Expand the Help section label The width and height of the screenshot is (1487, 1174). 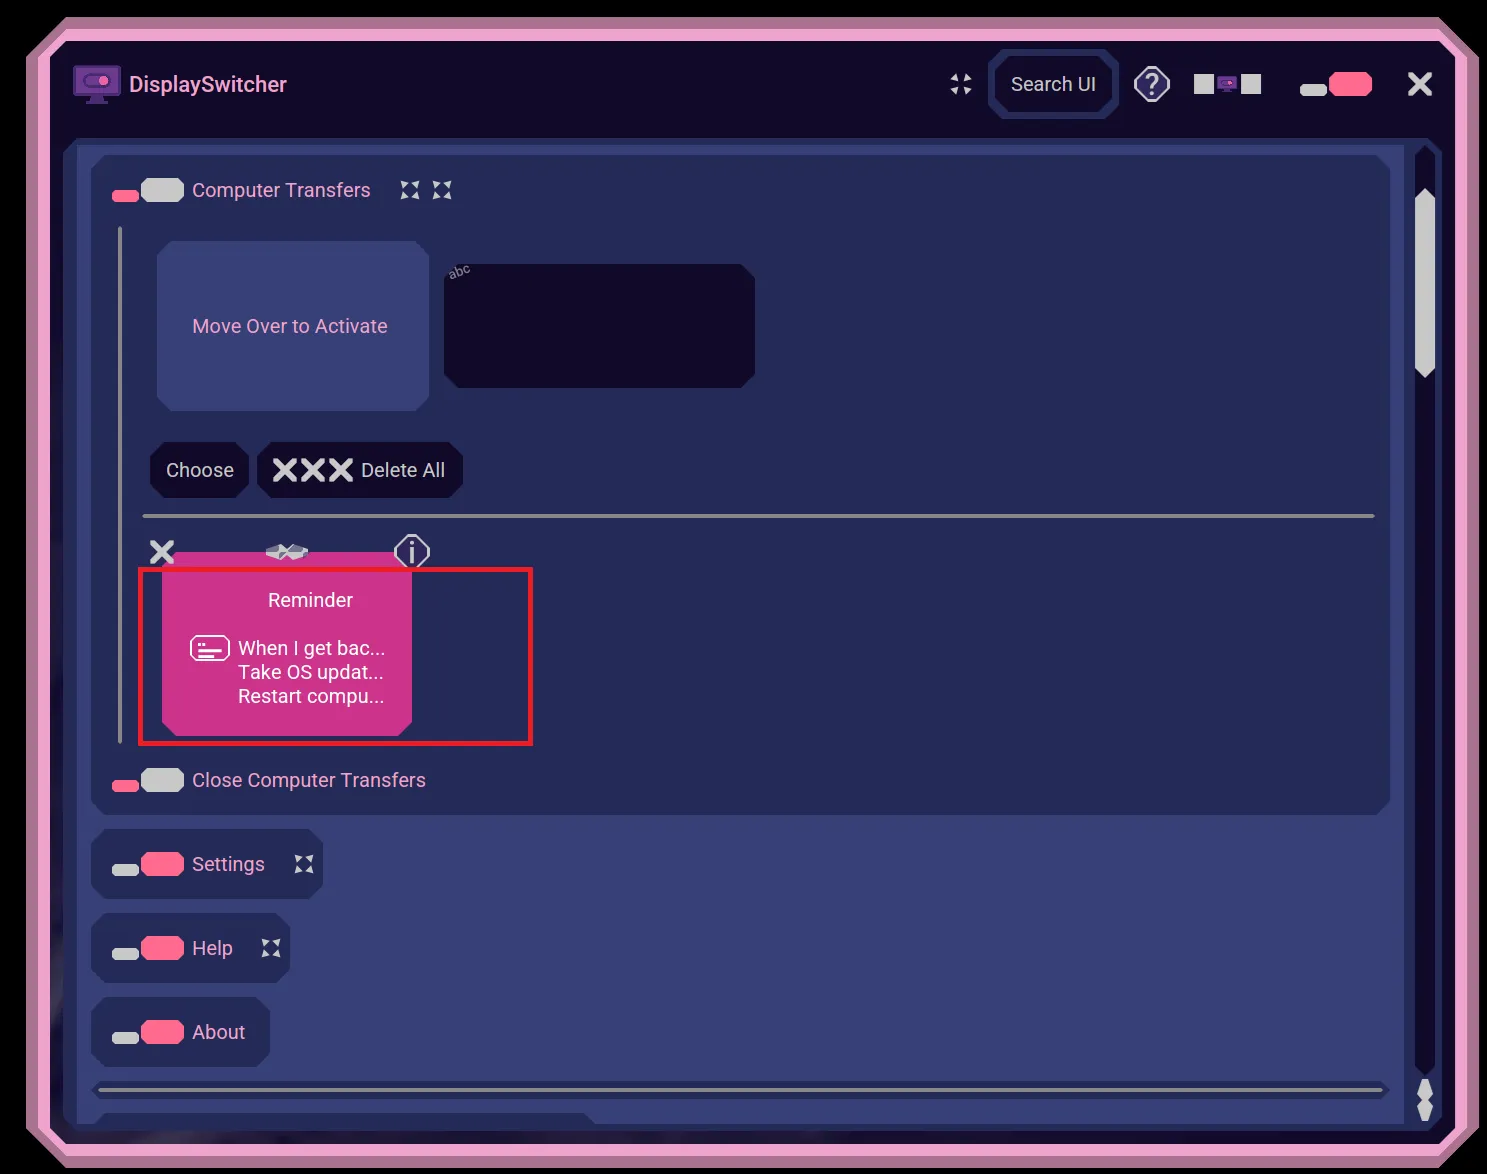coord(212,948)
